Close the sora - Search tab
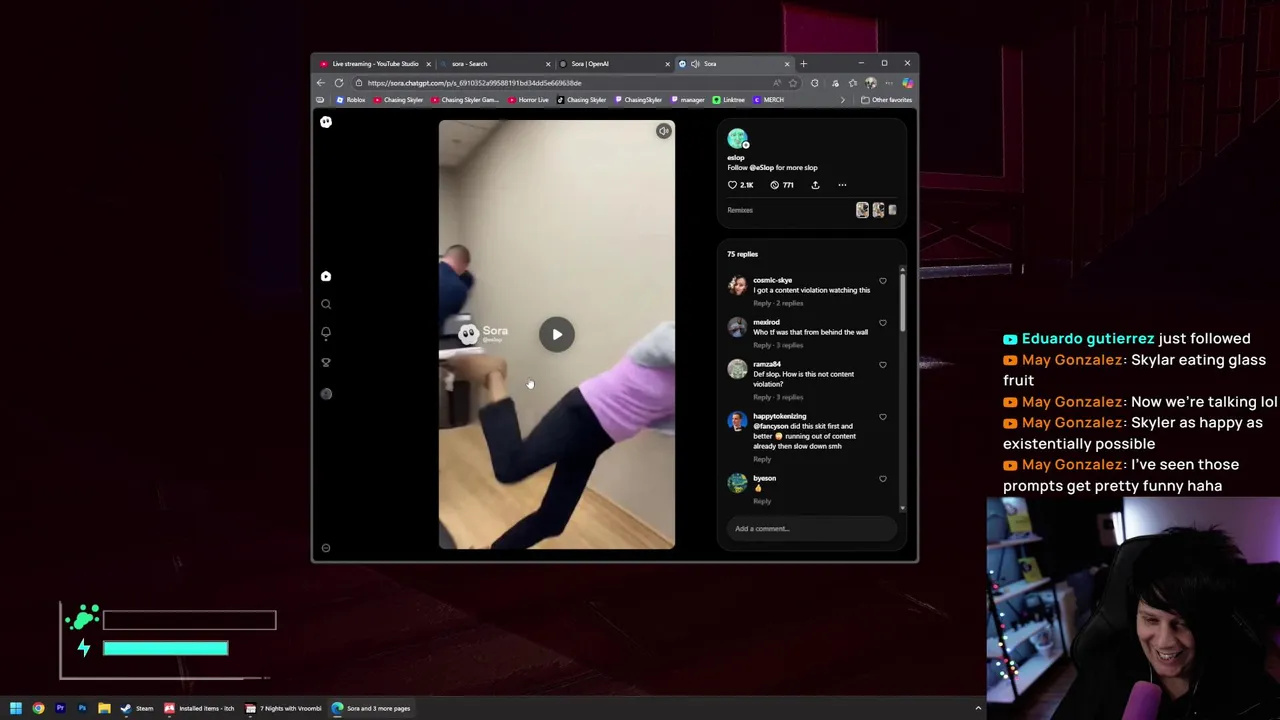Image resolution: width=1280 pixels, height=720 pixels. 547,64
